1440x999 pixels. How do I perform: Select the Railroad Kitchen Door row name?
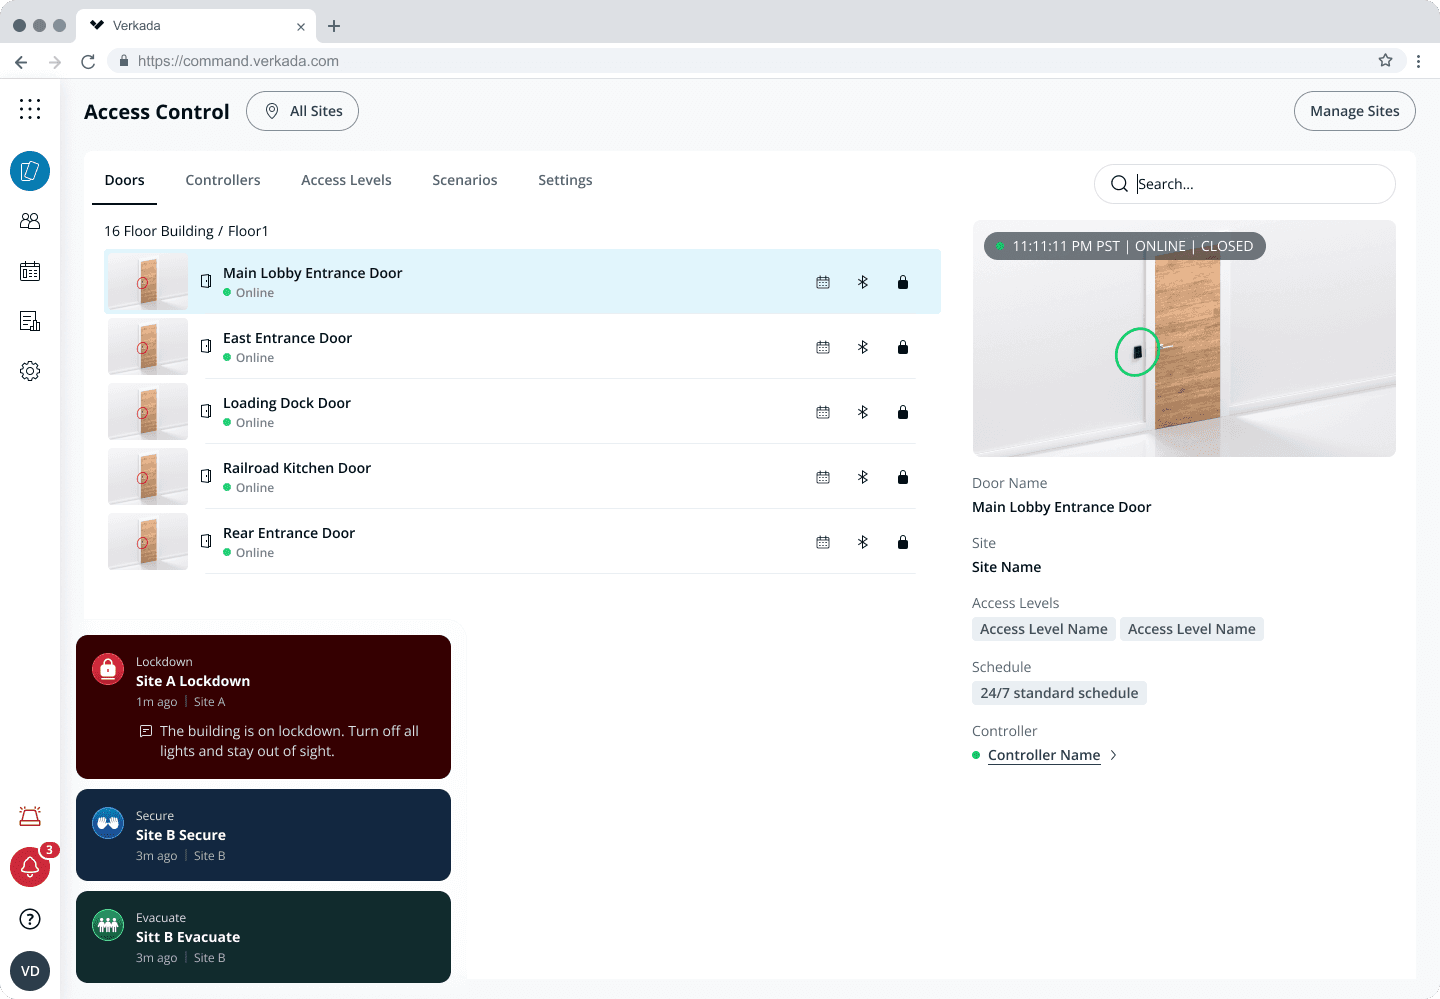click(297, 468)
